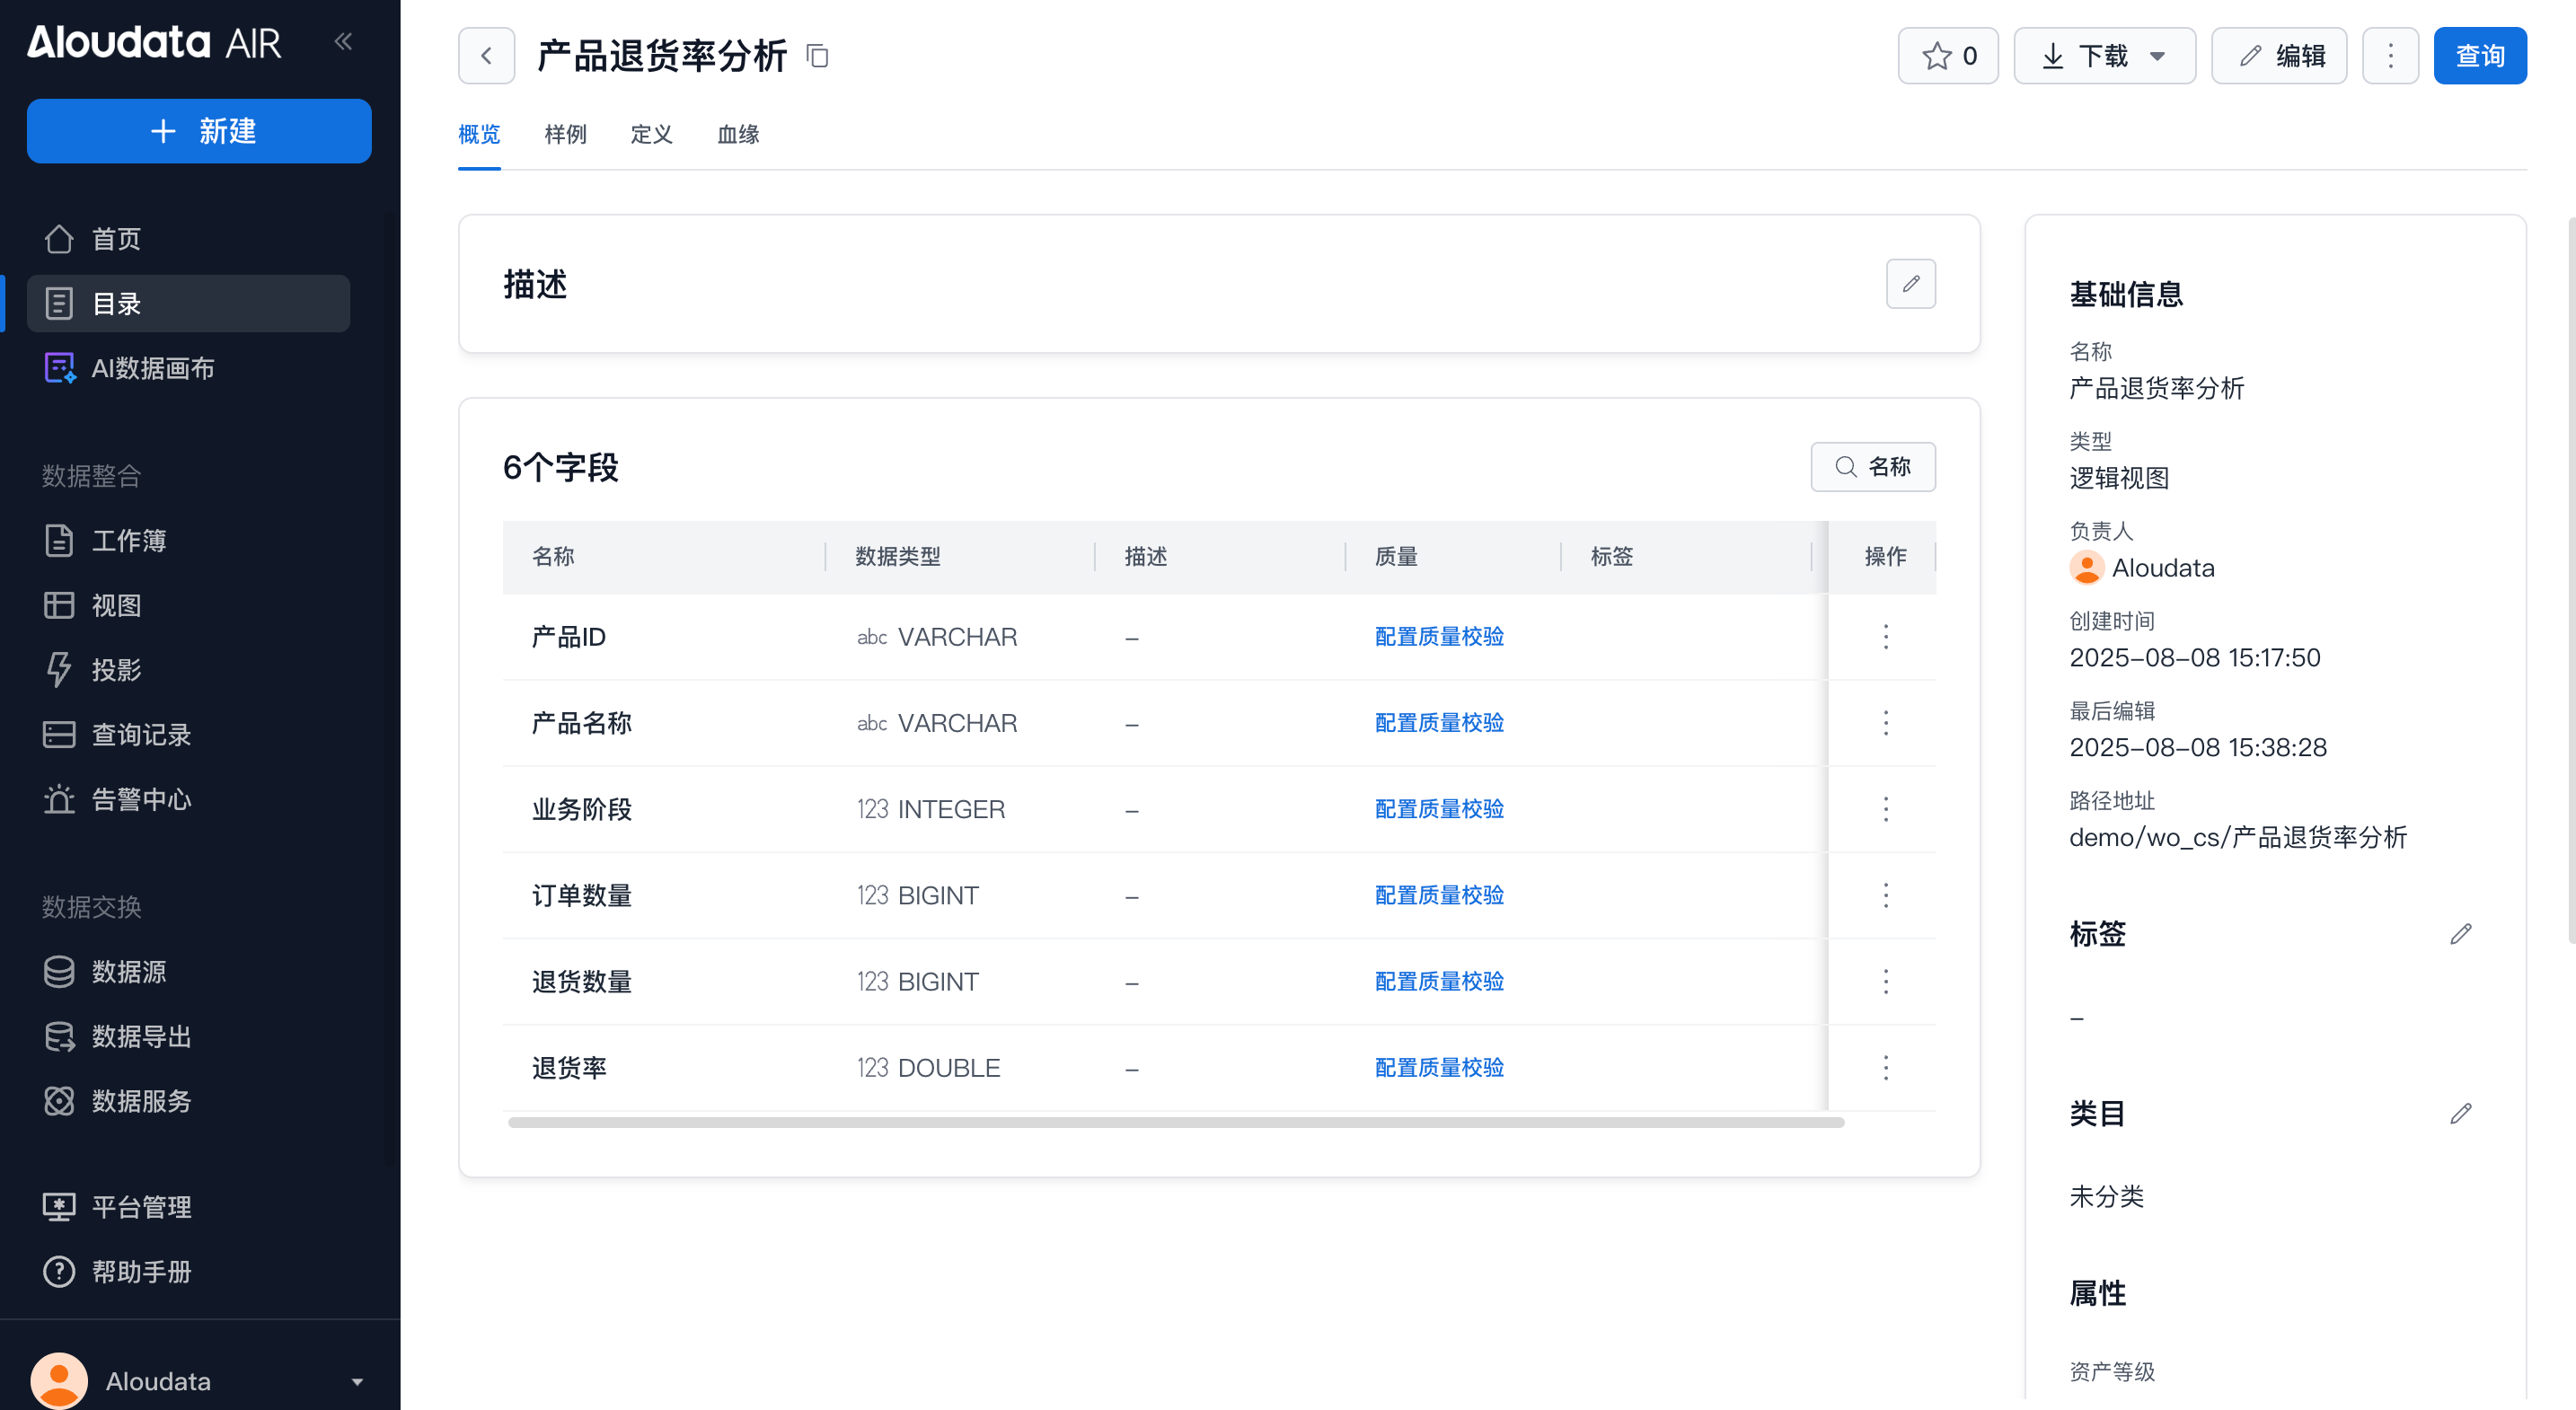2576x1410 pixels.
Task: Click the horizontal scrollbar under the field table
Action: 1175,1123
